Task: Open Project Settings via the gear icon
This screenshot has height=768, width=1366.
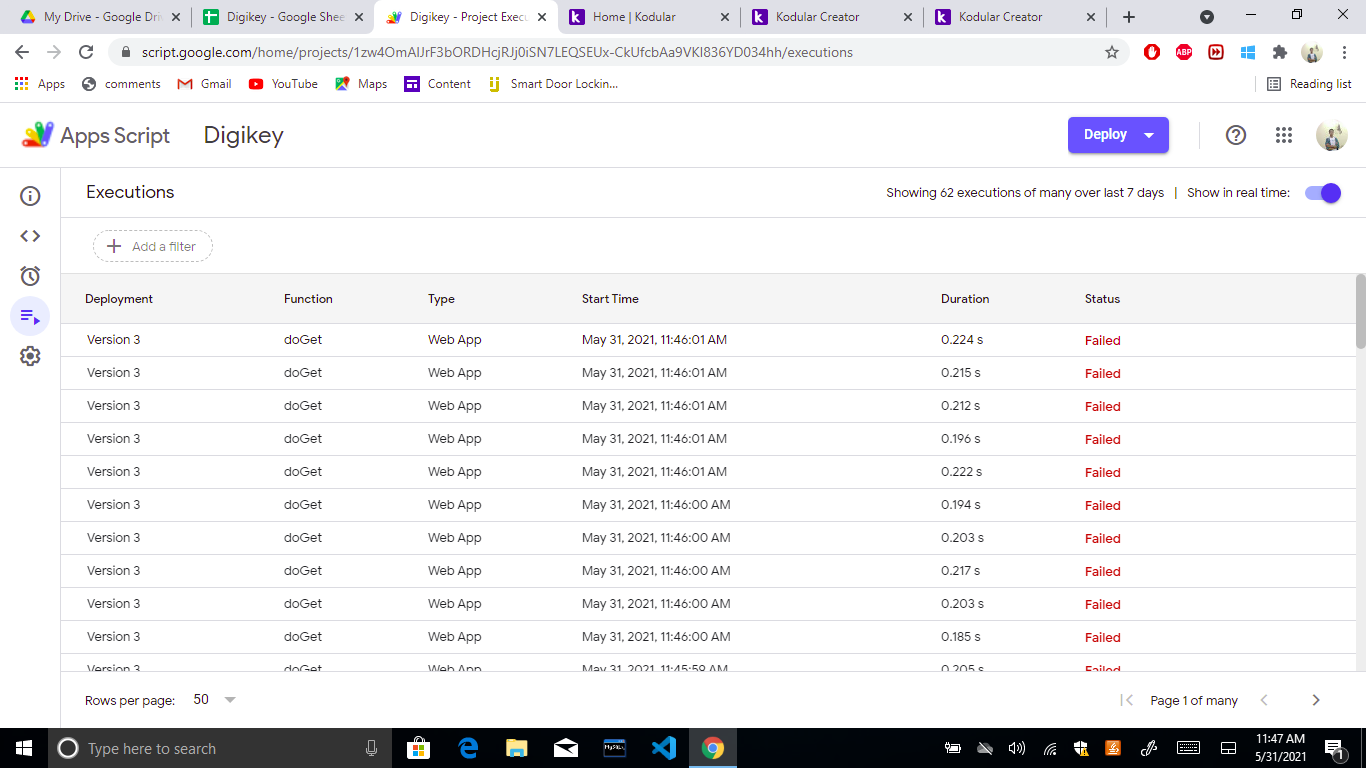Action: (x=30, y=356)
